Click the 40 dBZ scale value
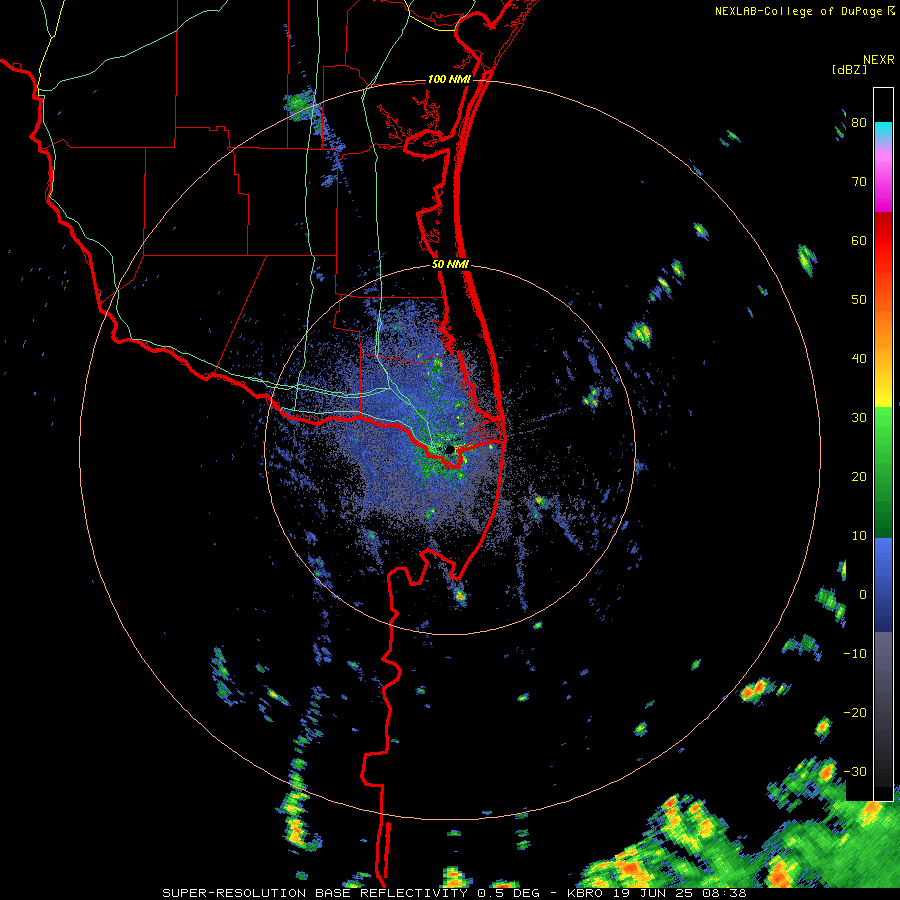The width and height of the screenshot is (900, 900). [x=859, y=359]
